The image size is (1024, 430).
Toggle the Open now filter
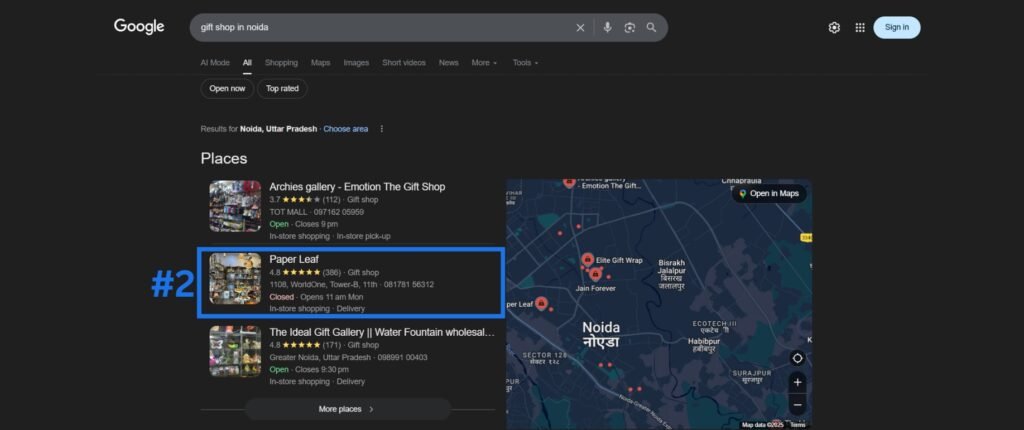(x=227, y=88)
